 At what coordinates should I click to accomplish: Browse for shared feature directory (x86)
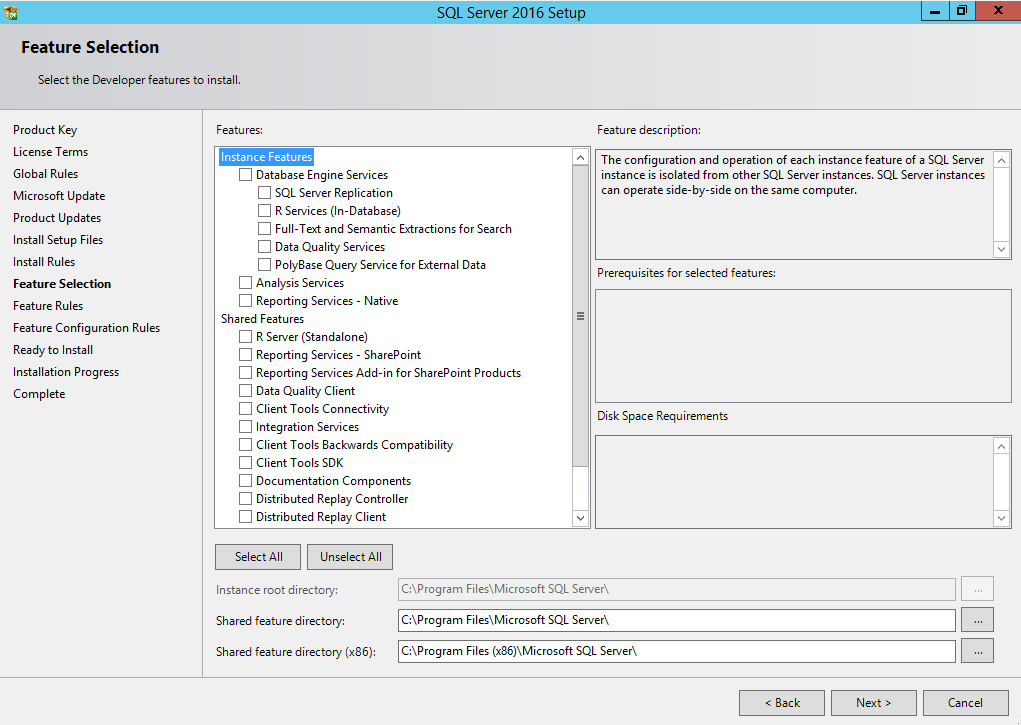coord(977,651)
